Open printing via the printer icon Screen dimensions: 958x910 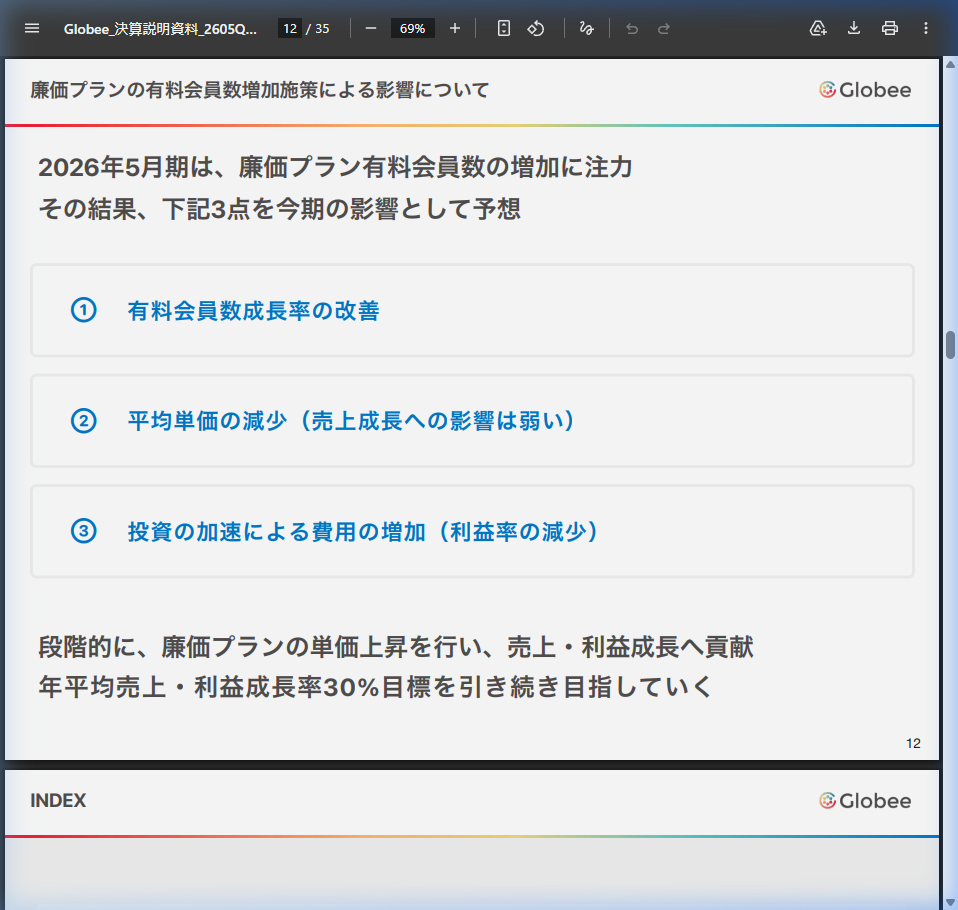pos(889,28)
